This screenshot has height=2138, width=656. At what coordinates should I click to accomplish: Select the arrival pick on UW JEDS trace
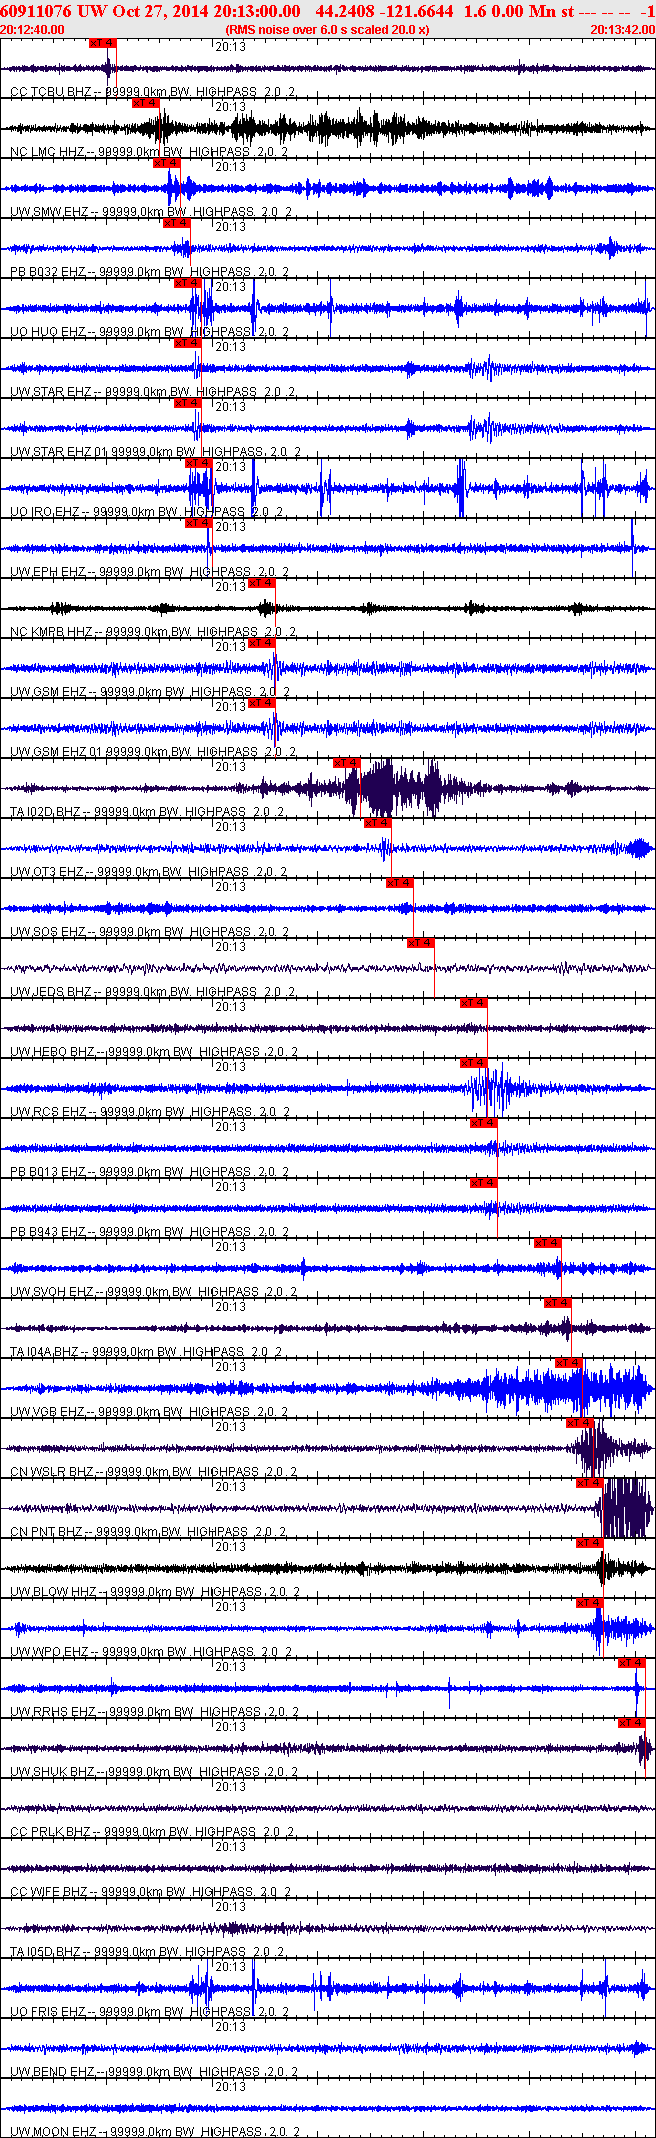(x=420, y=943)
